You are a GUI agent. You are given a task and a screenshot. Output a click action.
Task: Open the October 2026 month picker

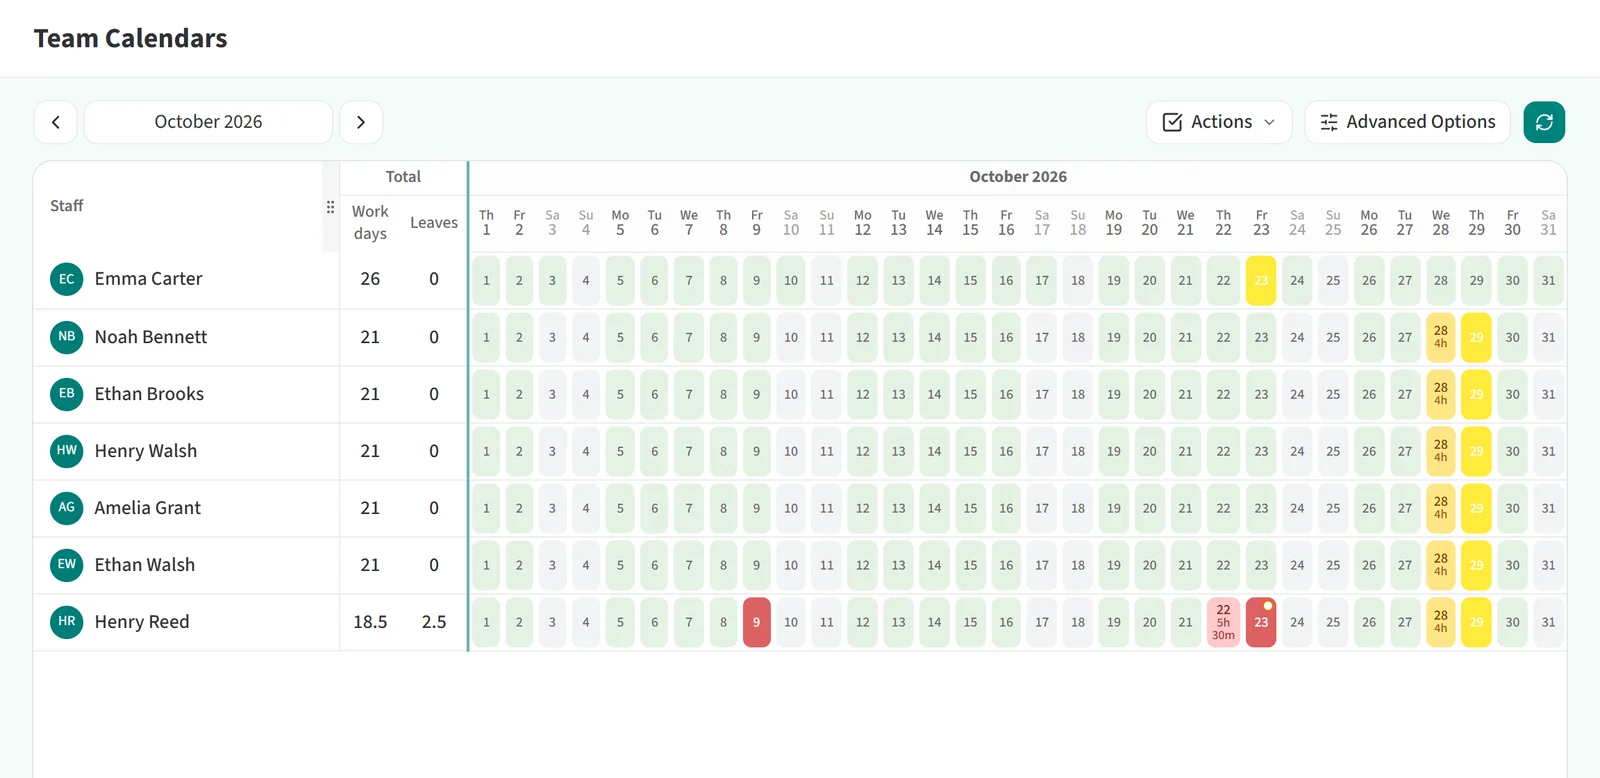click(208, 122)
